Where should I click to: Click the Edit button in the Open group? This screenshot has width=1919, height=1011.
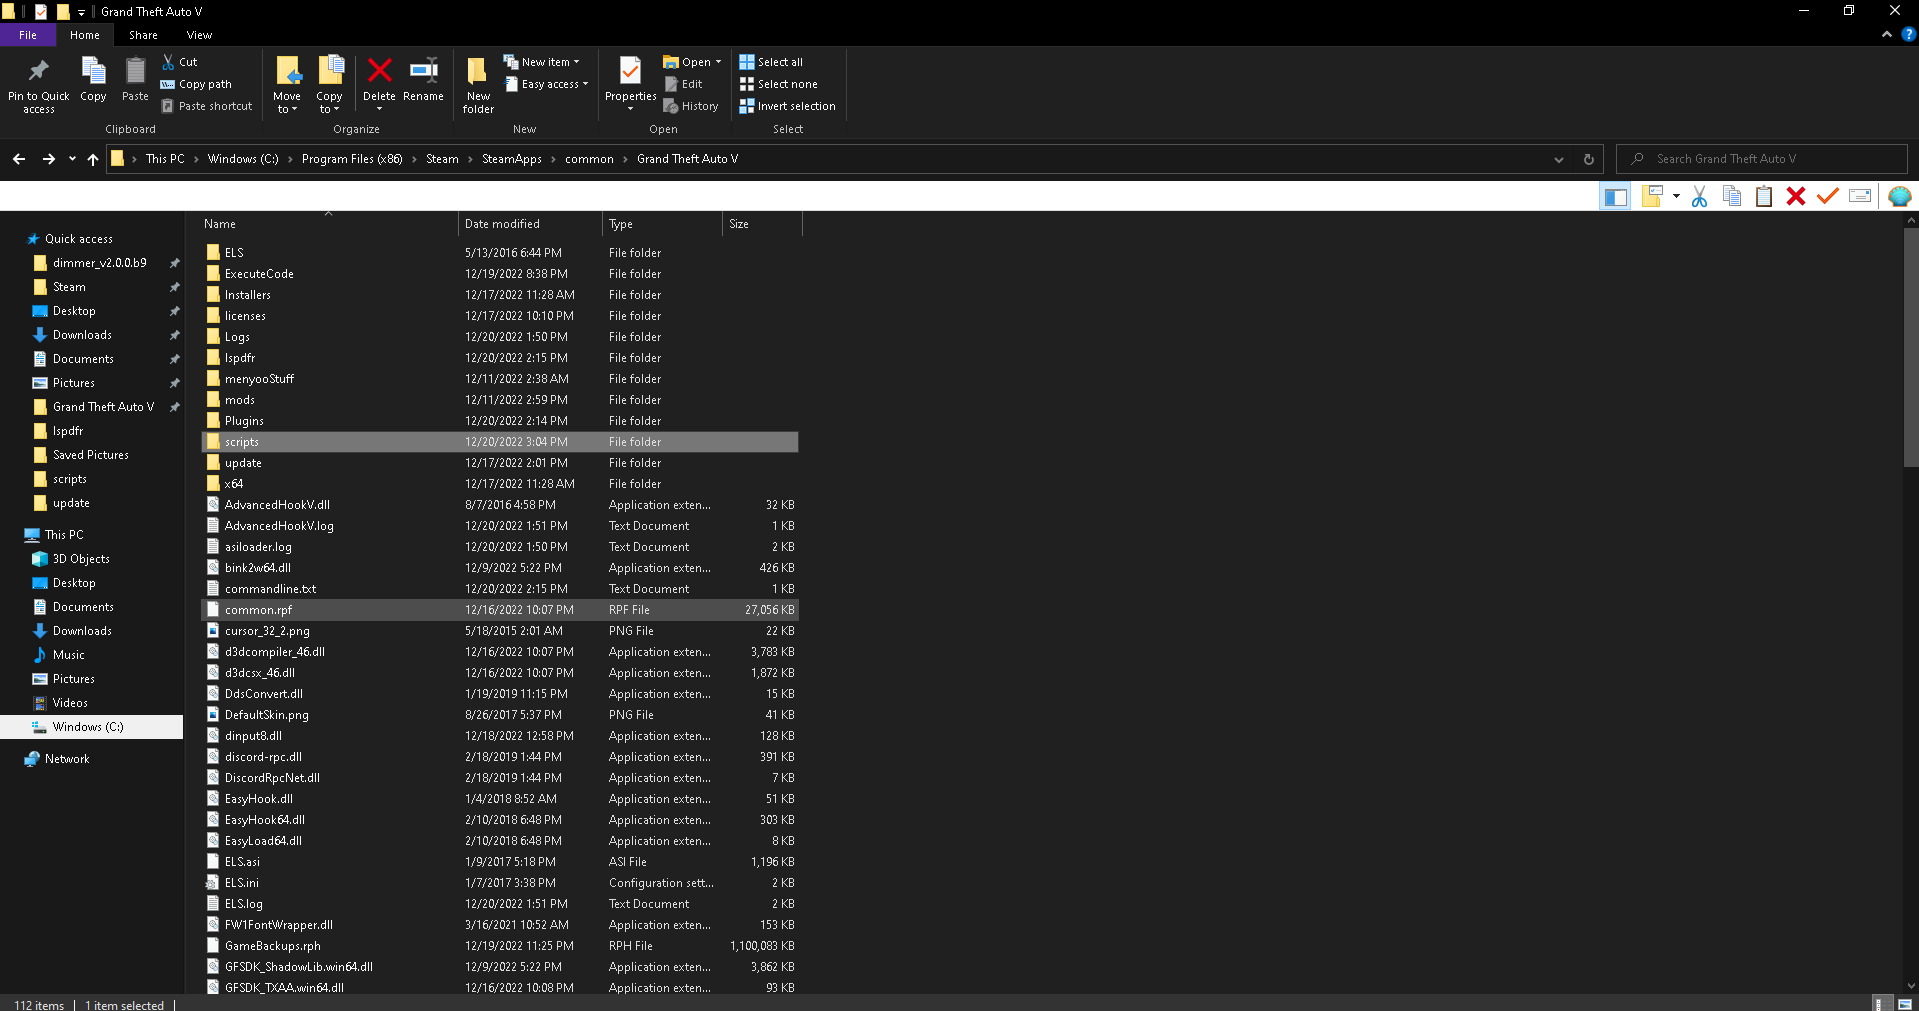coord(683,84)
